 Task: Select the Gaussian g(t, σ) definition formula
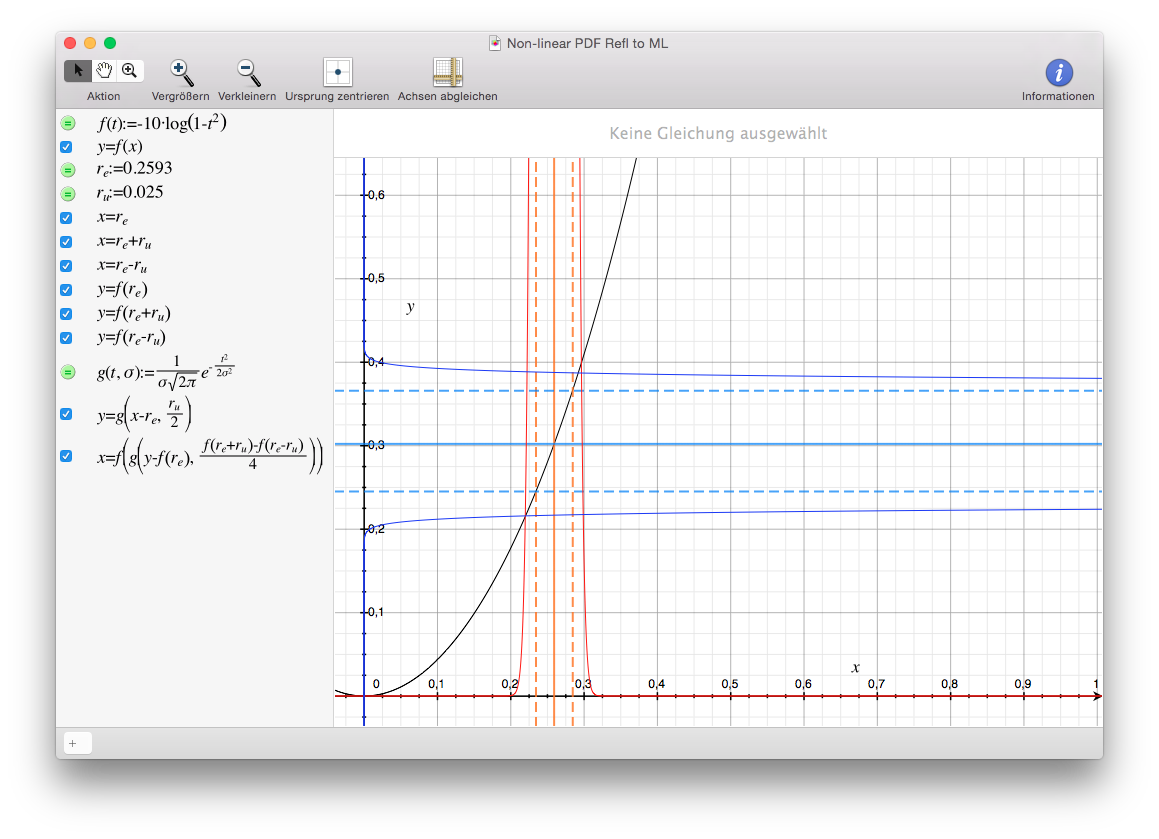click(x=166, y=372)
